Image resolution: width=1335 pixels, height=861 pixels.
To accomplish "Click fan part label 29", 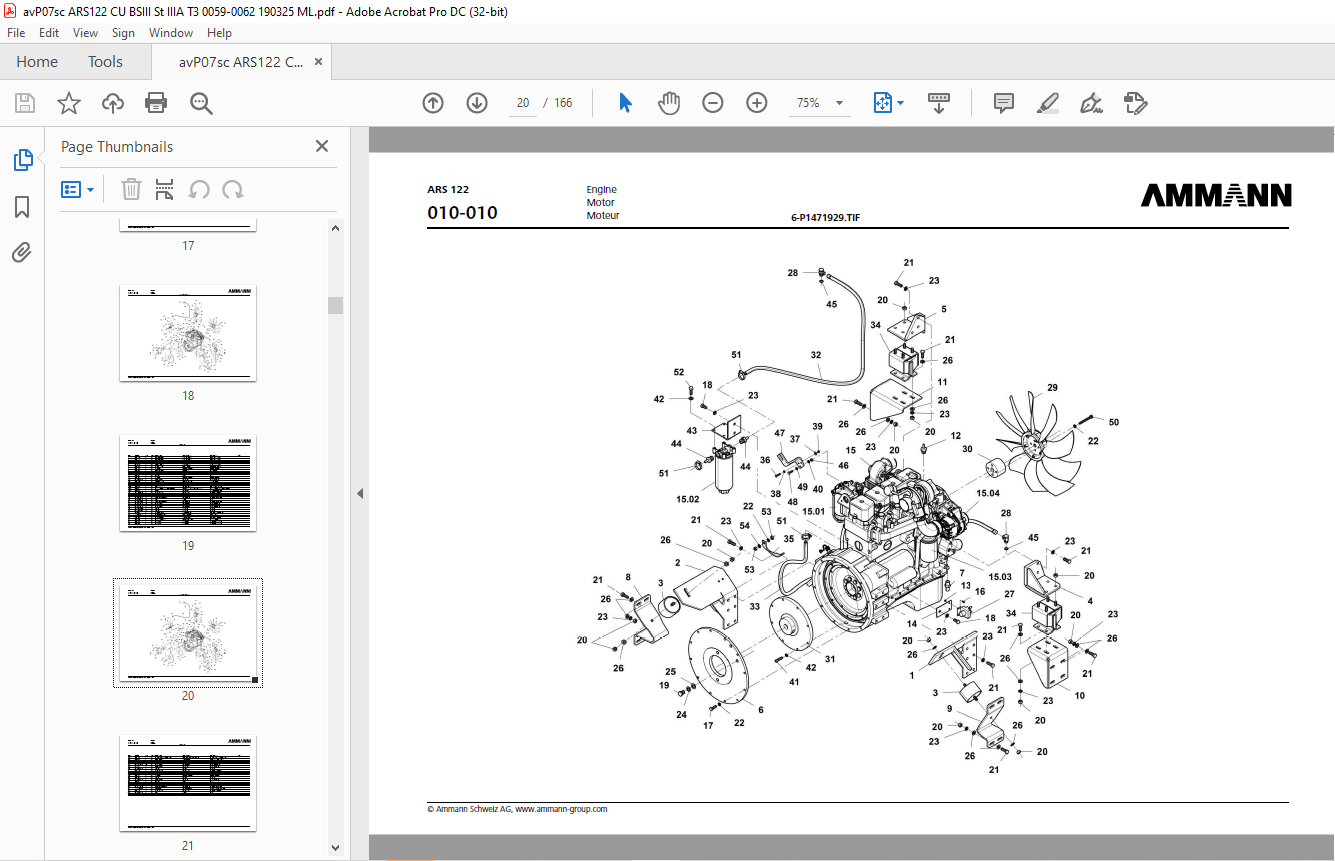I will (1052, 388).
